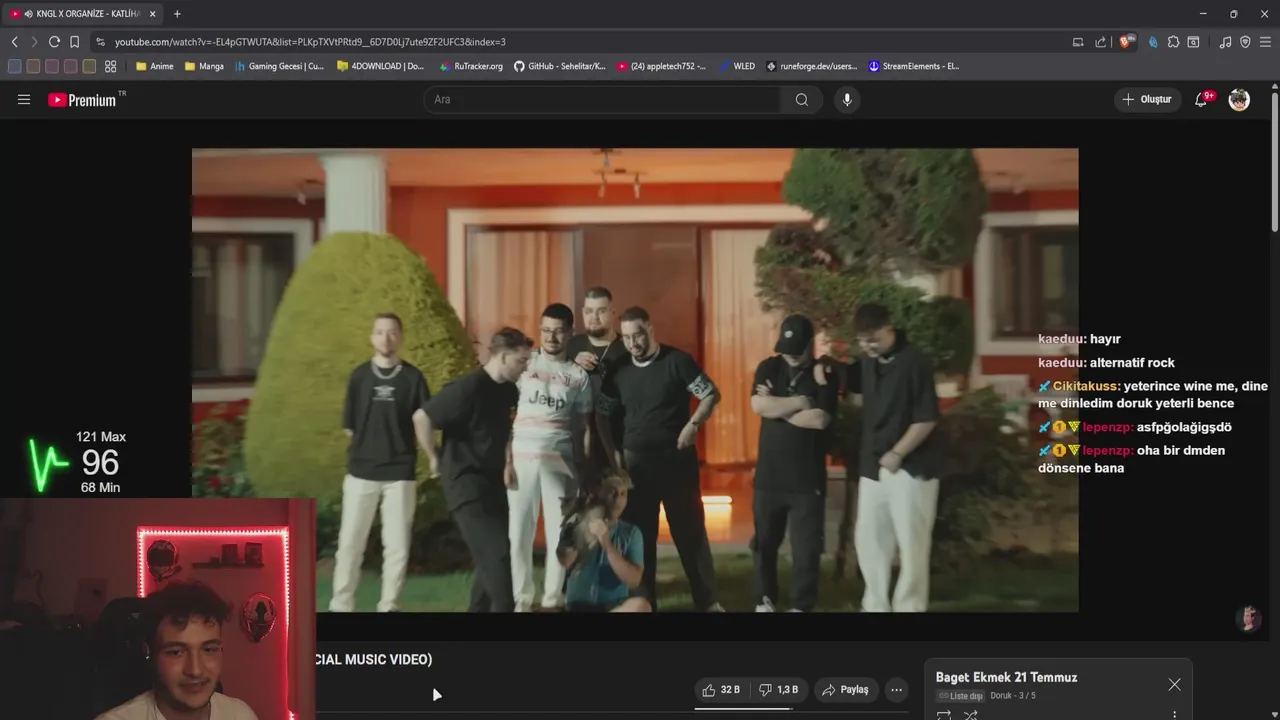Image resolution: width=1280 pixels, height=720 pixels.
Task: Open the Doruk playlist owner link
Action: 1001,696
